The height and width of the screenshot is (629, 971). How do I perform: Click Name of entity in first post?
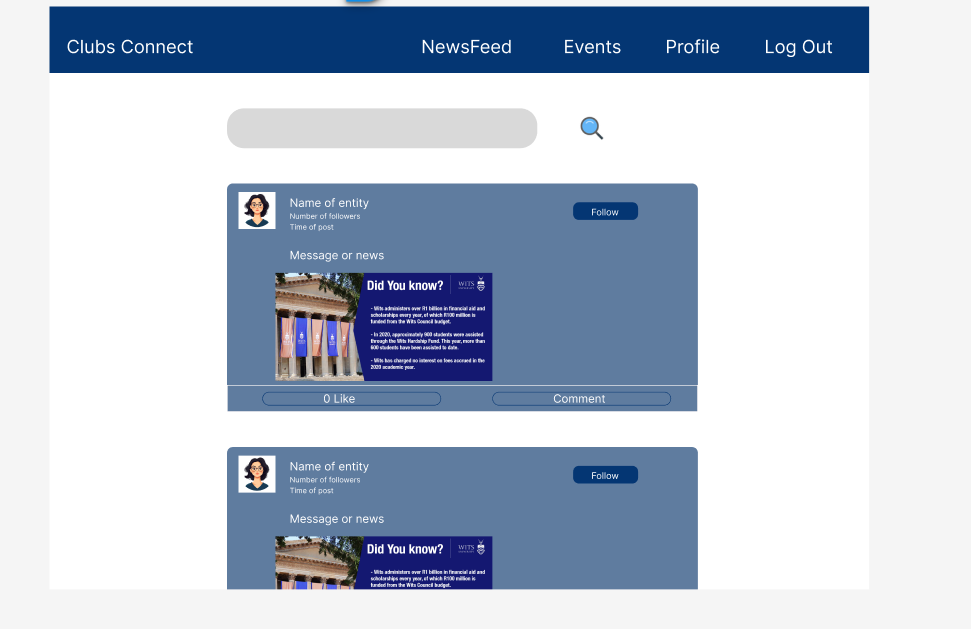[329, 203]
